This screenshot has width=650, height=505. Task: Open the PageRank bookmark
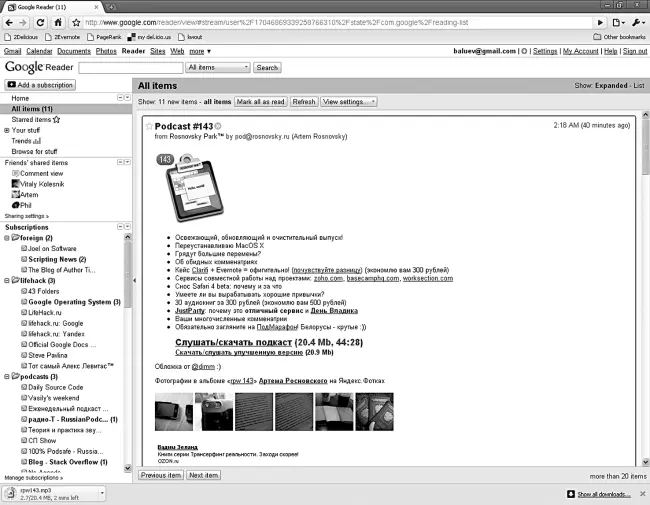point(104,37)
